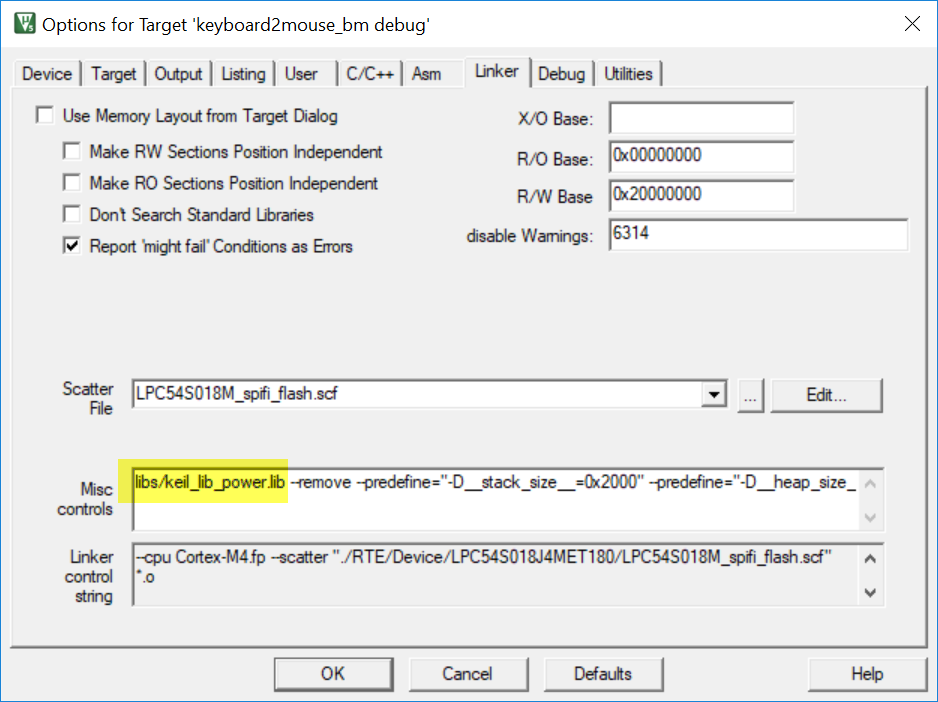
Task: Click the R/O Base field 0x00000000
Action: [x=702, y=157]
